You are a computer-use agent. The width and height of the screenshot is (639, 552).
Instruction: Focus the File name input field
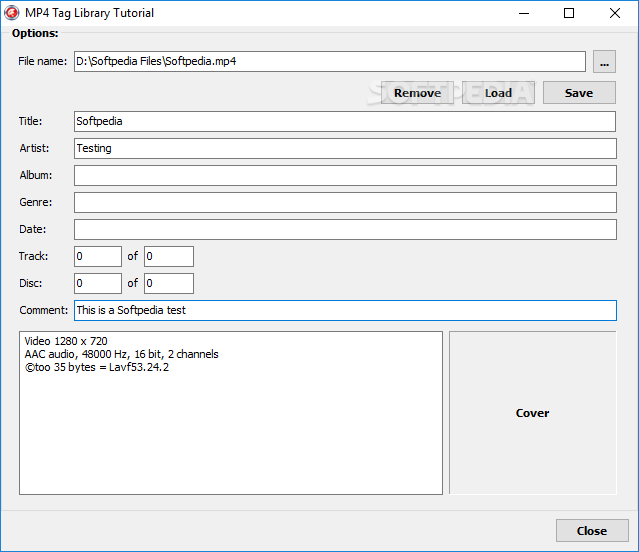pyautogui.click(x=330, y=62)
